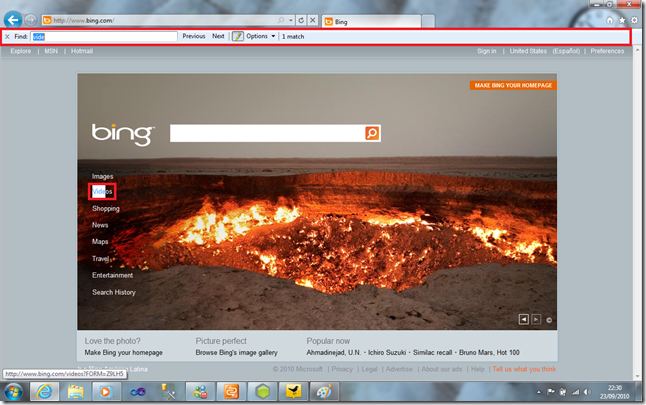The image size is (646, 405).
Task: Open Windows Media Player taskbar icon
Action: click(106, 391)
